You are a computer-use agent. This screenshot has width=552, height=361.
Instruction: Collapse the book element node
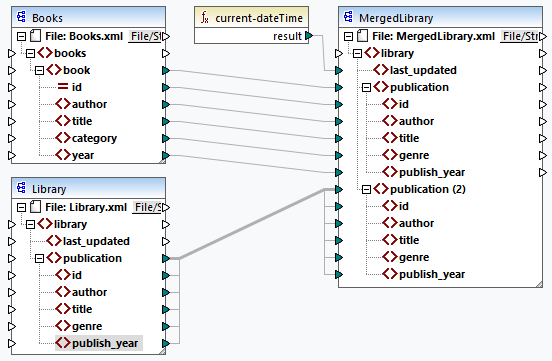[39, 70]
